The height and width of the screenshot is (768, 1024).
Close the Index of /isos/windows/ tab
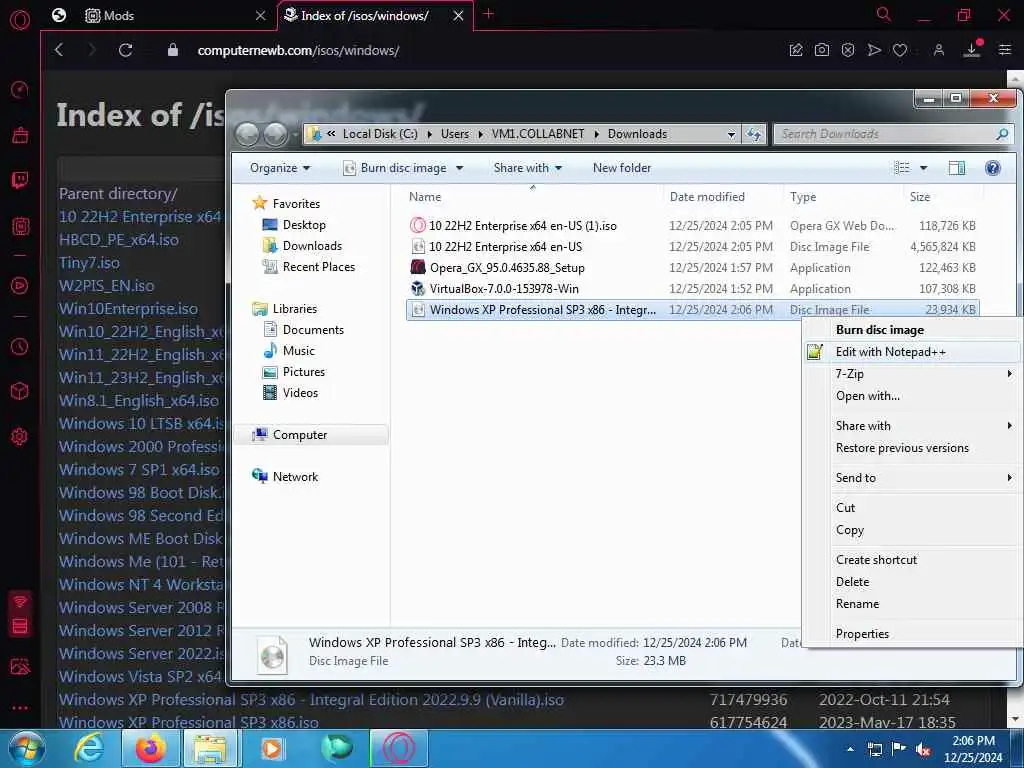458,16
